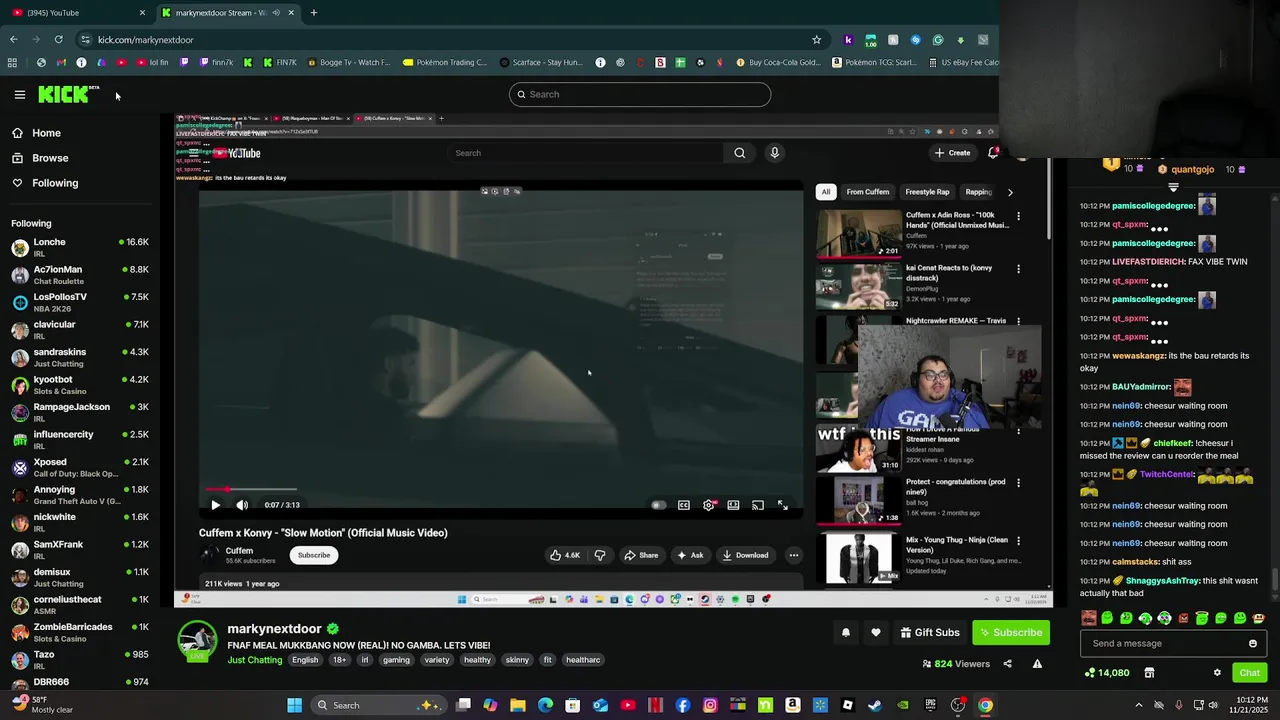Open Browse in Kick sidebar
The image size is (1280, 720).
(x=50, y=158)
